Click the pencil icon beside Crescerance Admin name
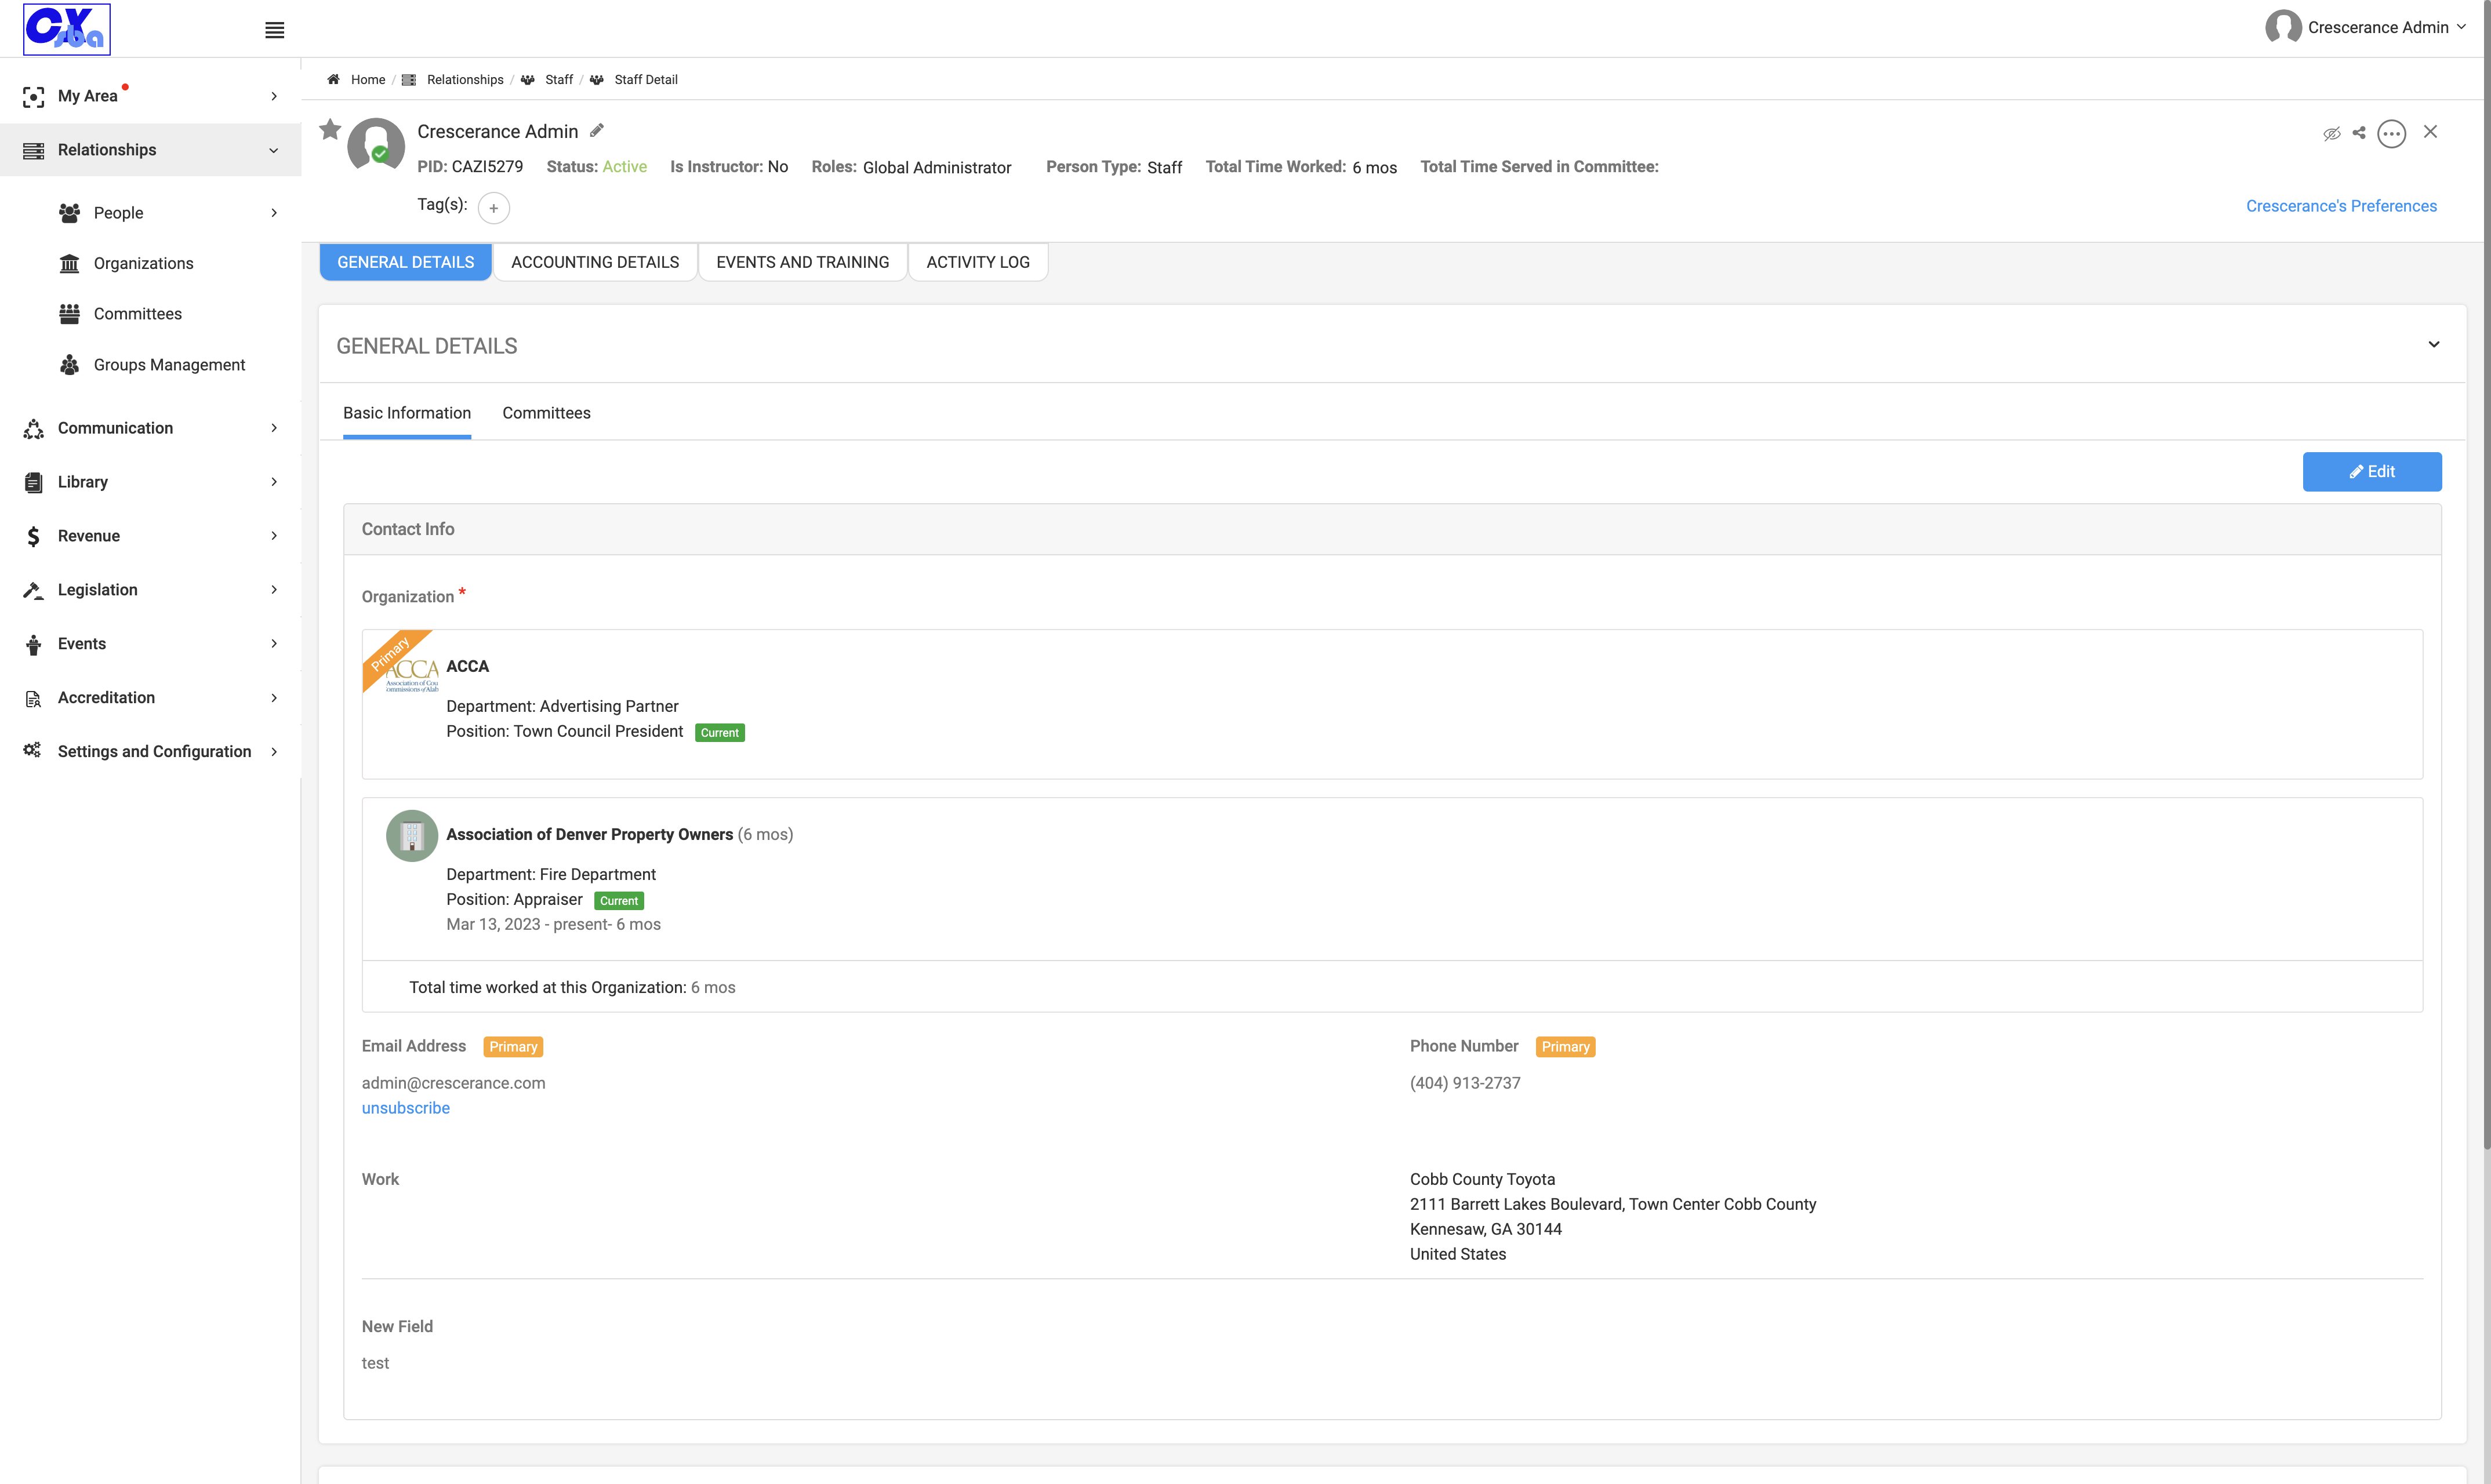 coord(597,130)
